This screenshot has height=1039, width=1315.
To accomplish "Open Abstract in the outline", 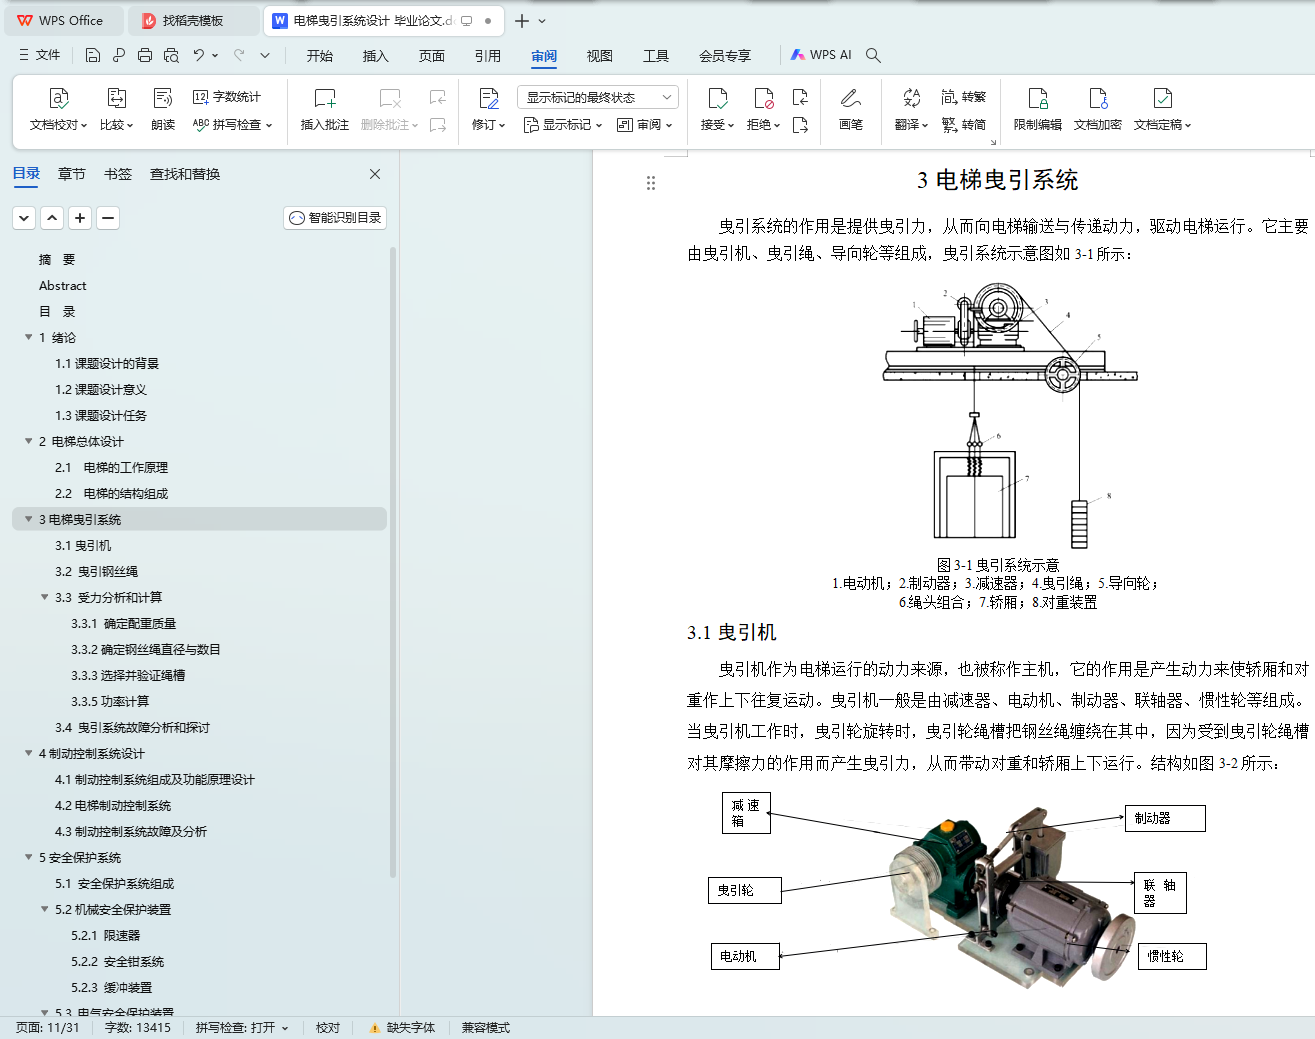I will pos(63,285).
